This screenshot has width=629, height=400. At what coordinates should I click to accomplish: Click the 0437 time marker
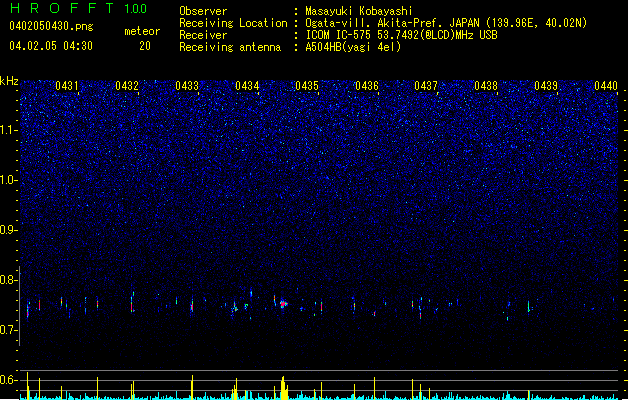point(426,86)
